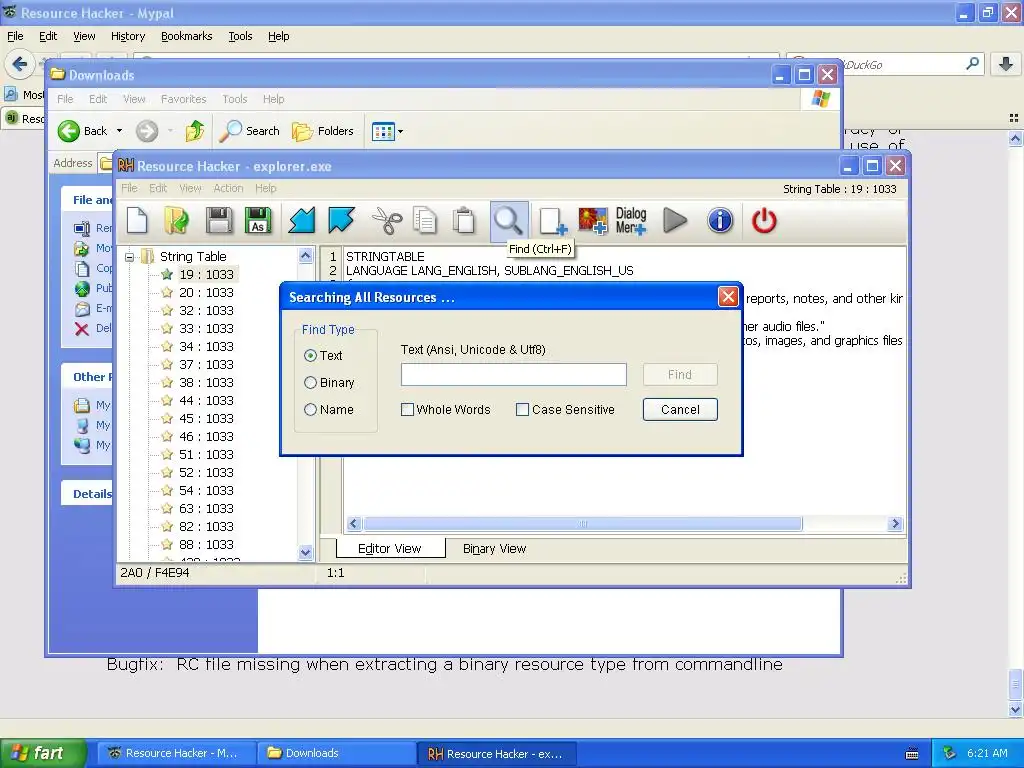Viewport: 1024px width, 768px height.
Task: Select tree item 32 : 1033
Action: click(206, 310)
